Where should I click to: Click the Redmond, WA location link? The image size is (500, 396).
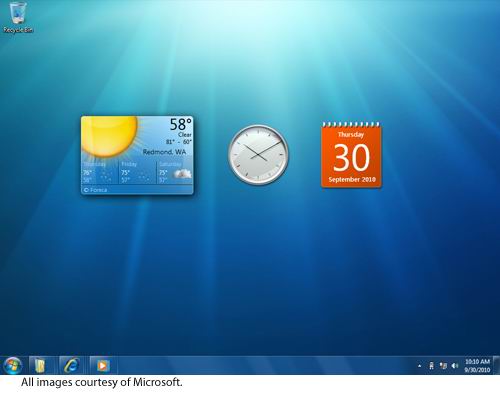point(164,152)
